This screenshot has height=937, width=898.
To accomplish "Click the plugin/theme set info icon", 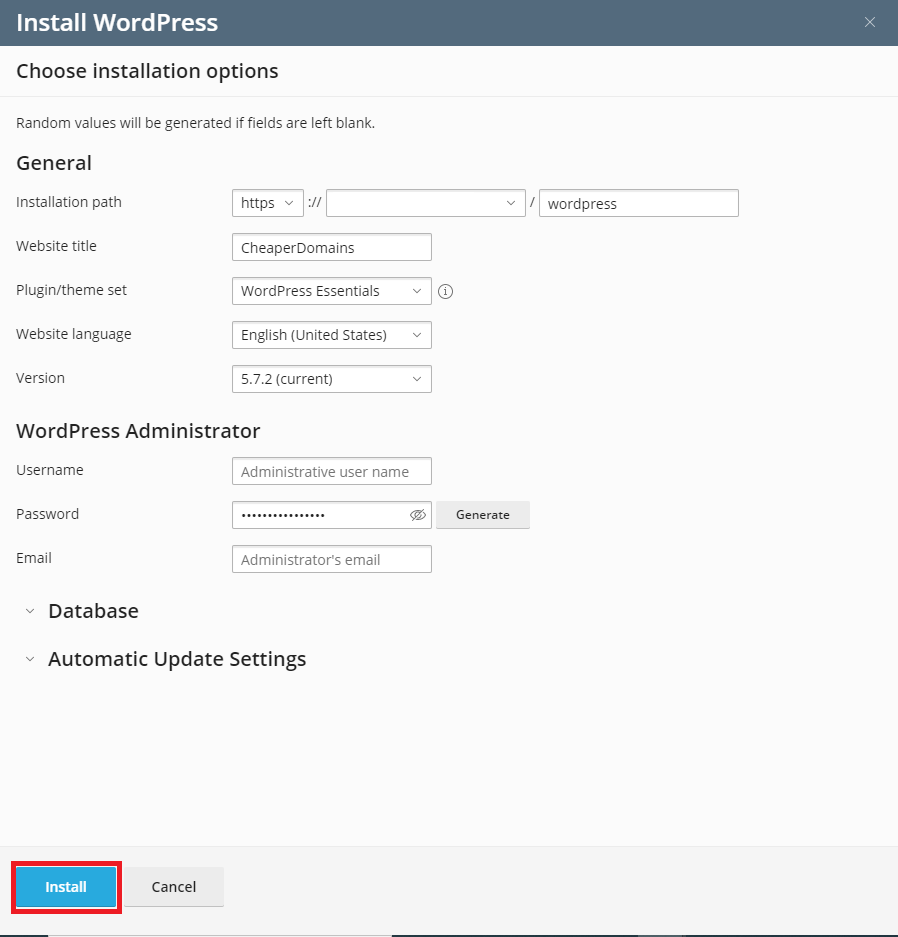I will 445,292.
